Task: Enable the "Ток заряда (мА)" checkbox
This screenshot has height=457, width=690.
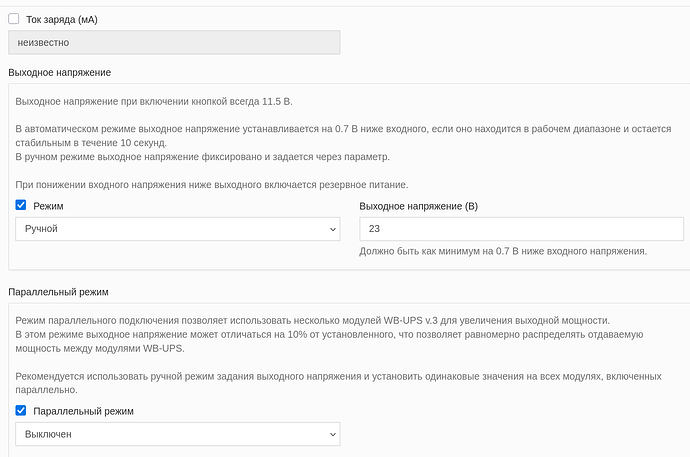Action: tap(14, 19)
